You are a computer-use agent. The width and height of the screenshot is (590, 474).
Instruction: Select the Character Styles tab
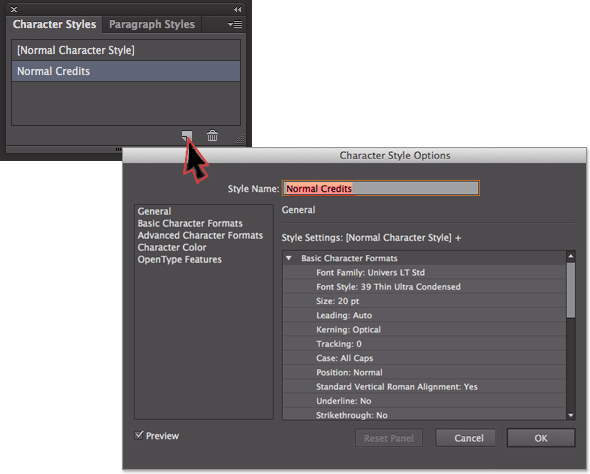click(x=55, y=24)
